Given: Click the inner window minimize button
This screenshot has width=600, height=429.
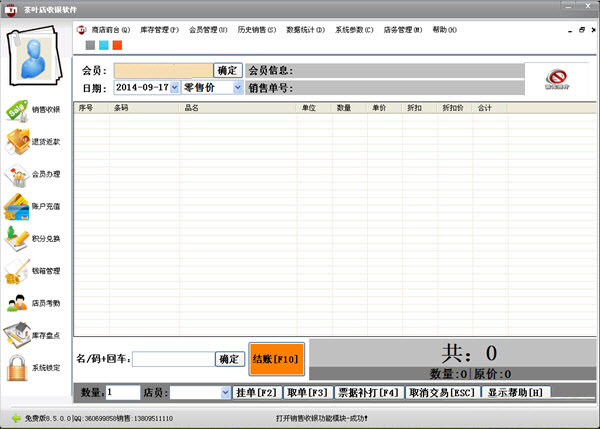Looking at the screenshot, I should 570,31.
